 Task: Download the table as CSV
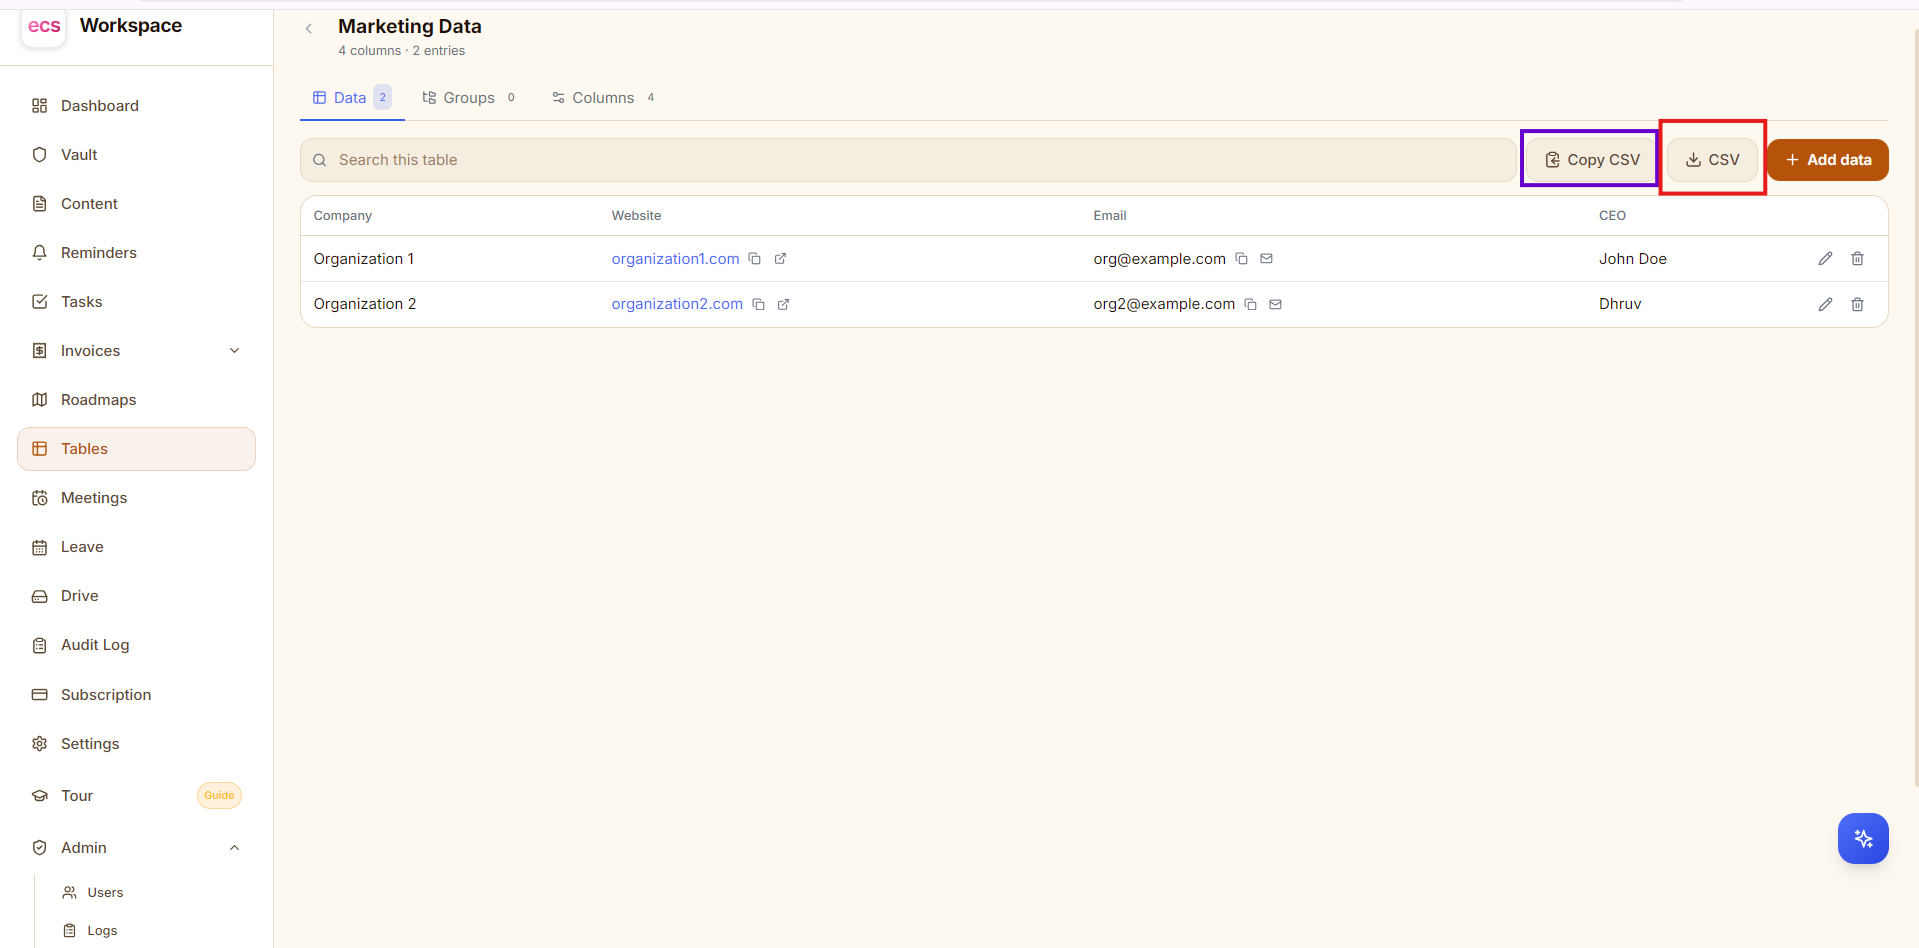pos(1712,160)
